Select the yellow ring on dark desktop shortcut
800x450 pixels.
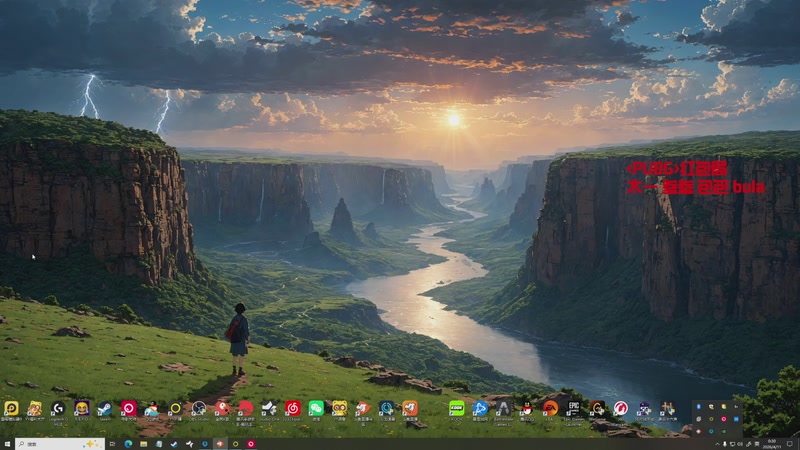tap(175, 408)
